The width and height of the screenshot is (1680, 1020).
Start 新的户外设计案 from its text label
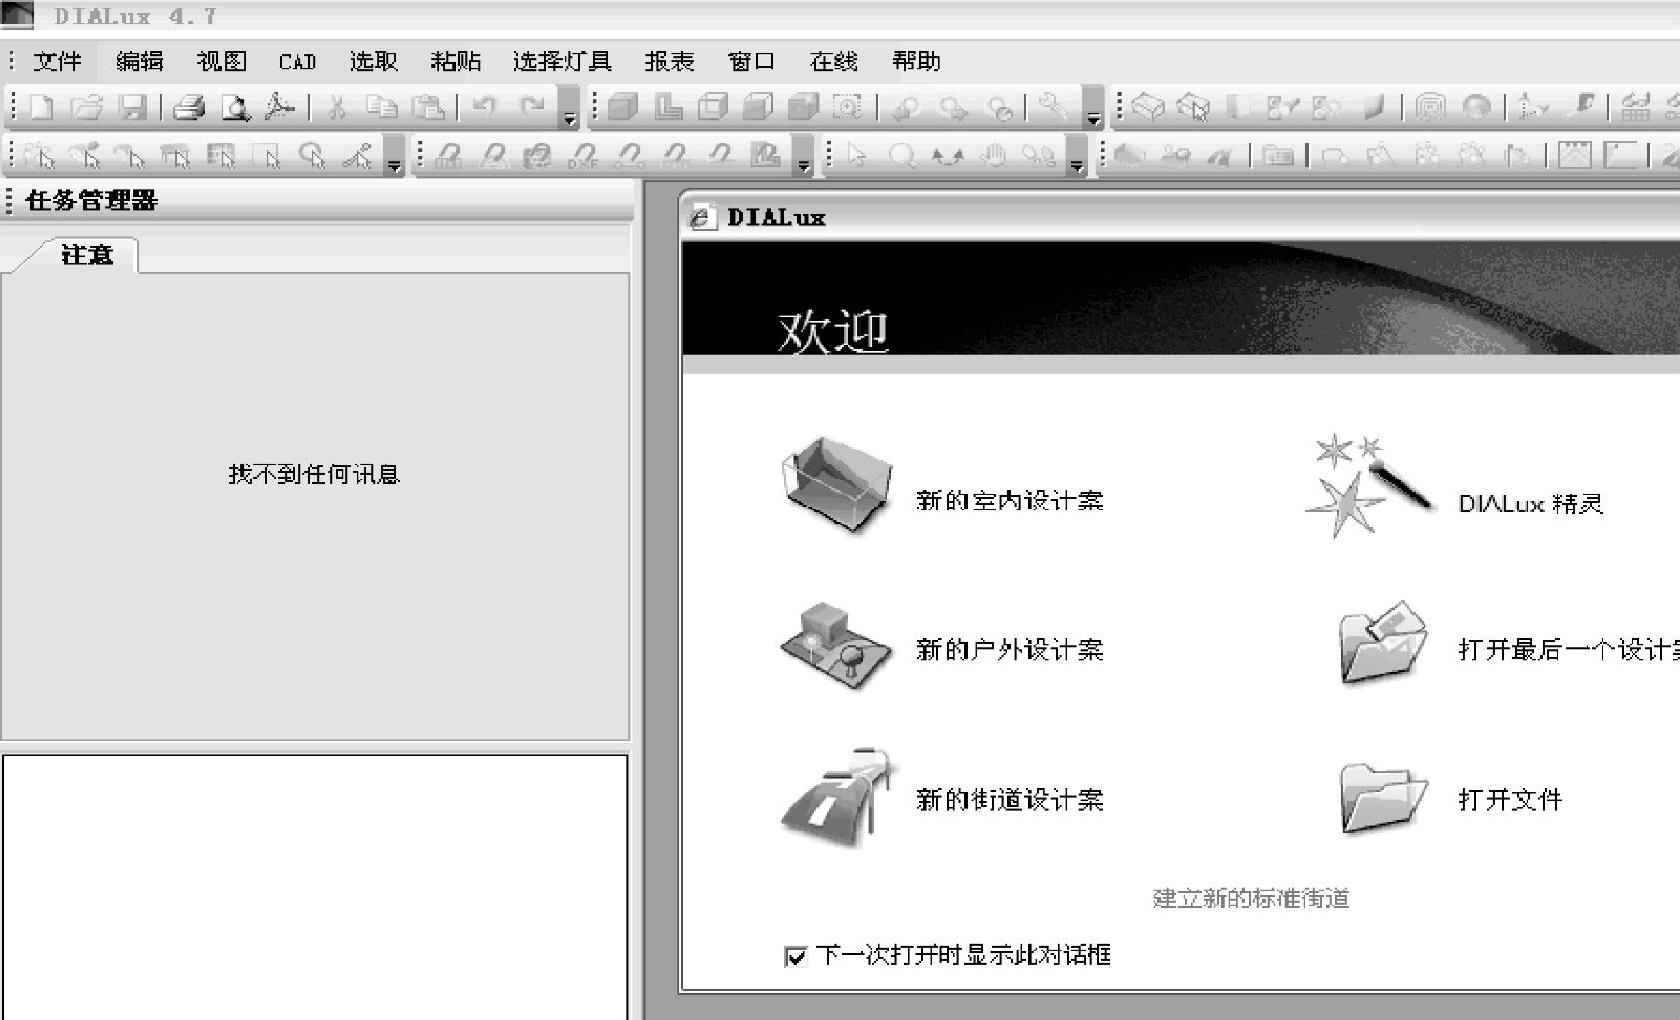(x=1010, y=650)
